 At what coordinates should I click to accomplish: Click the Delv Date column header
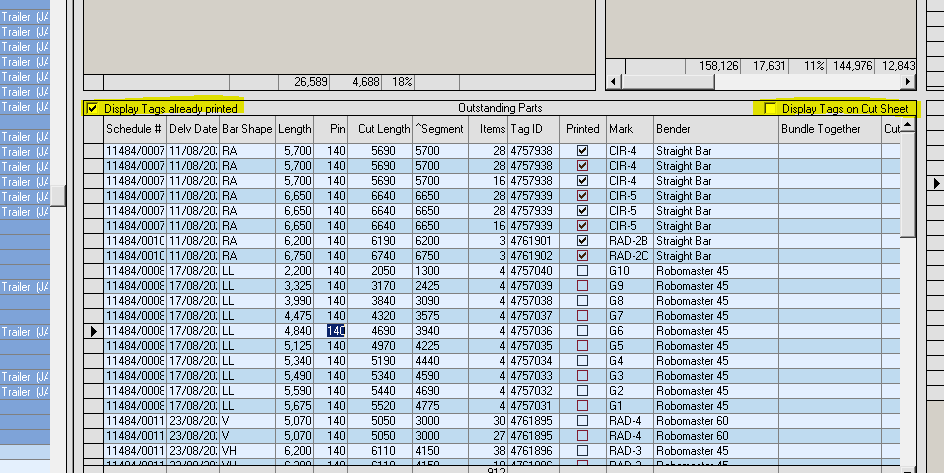[x=192, y=129]
